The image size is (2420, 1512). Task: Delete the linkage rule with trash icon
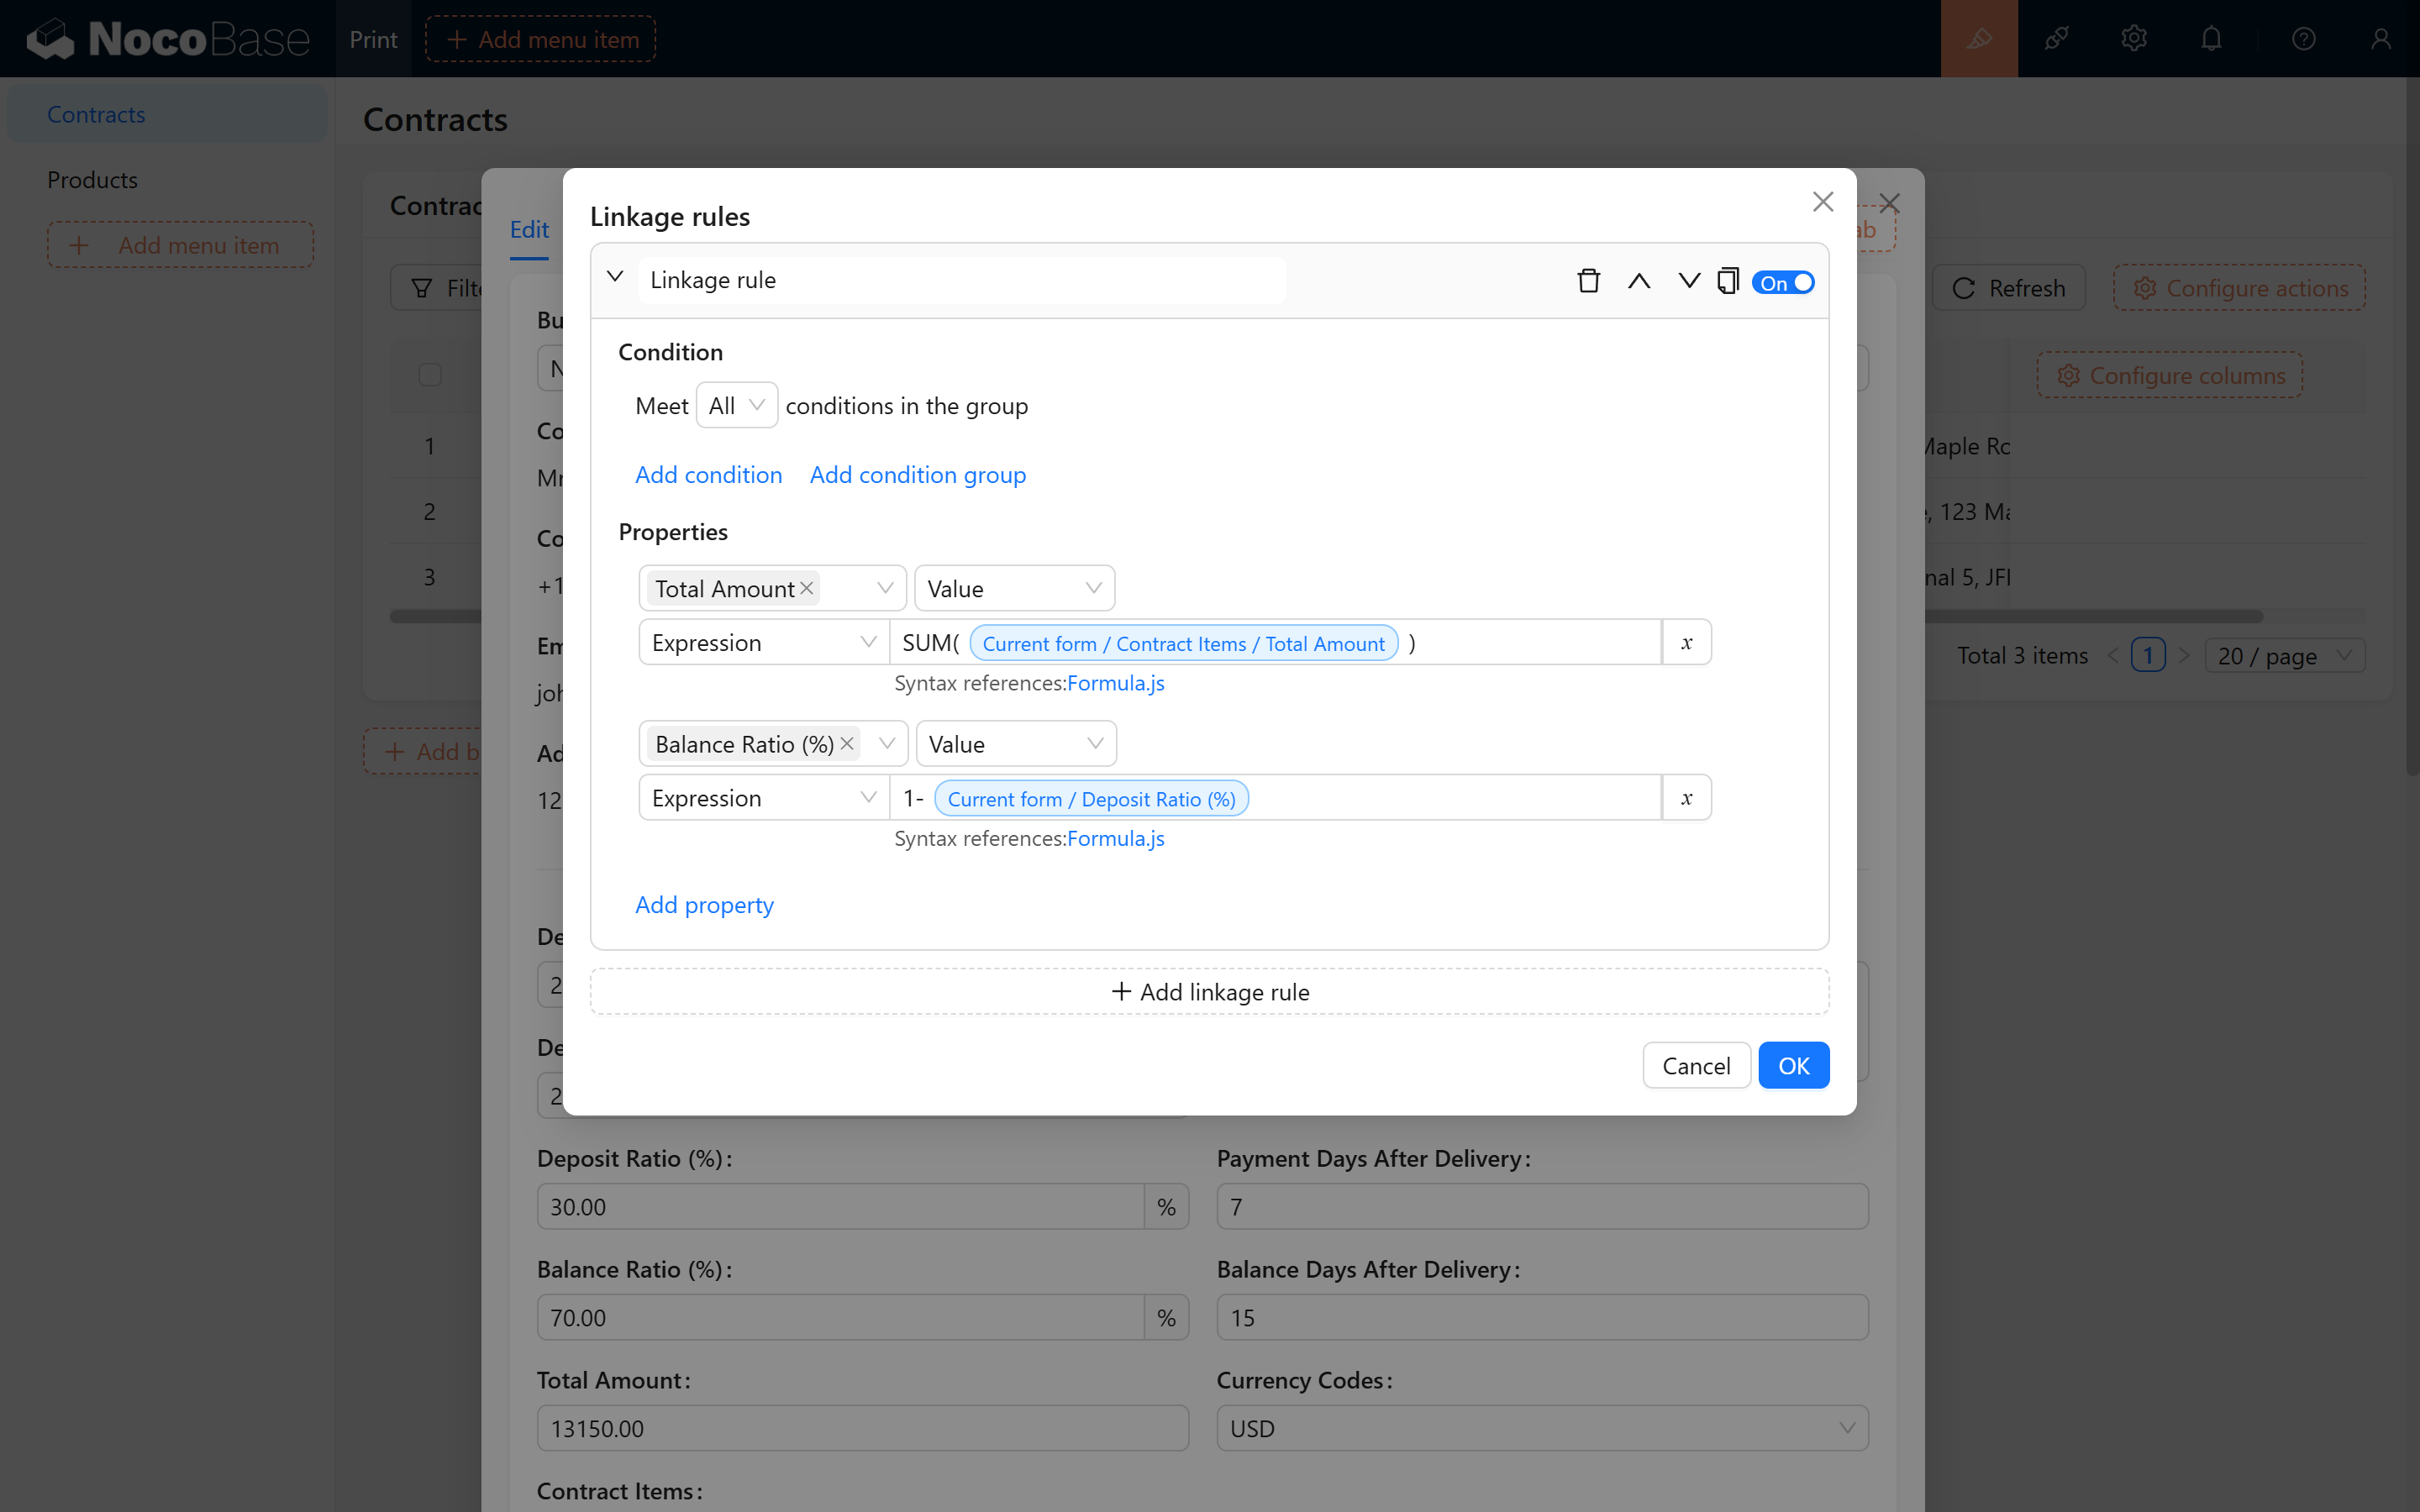pyautogui.click(x=1588, y=281)
